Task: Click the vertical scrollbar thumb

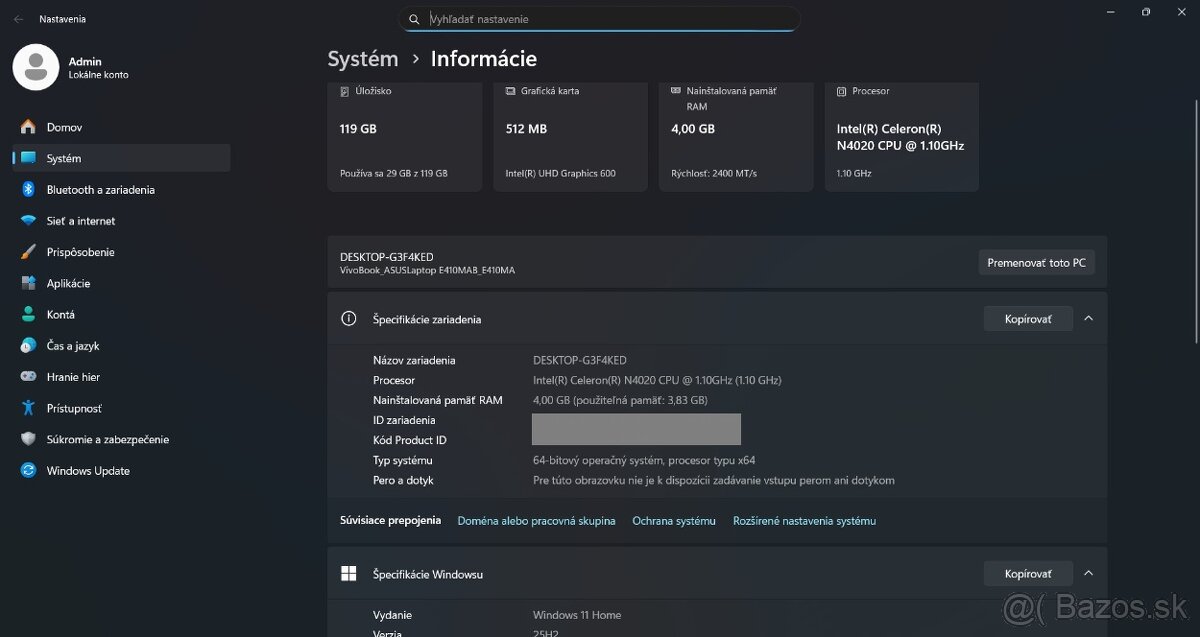Action: coord(1195,220)
